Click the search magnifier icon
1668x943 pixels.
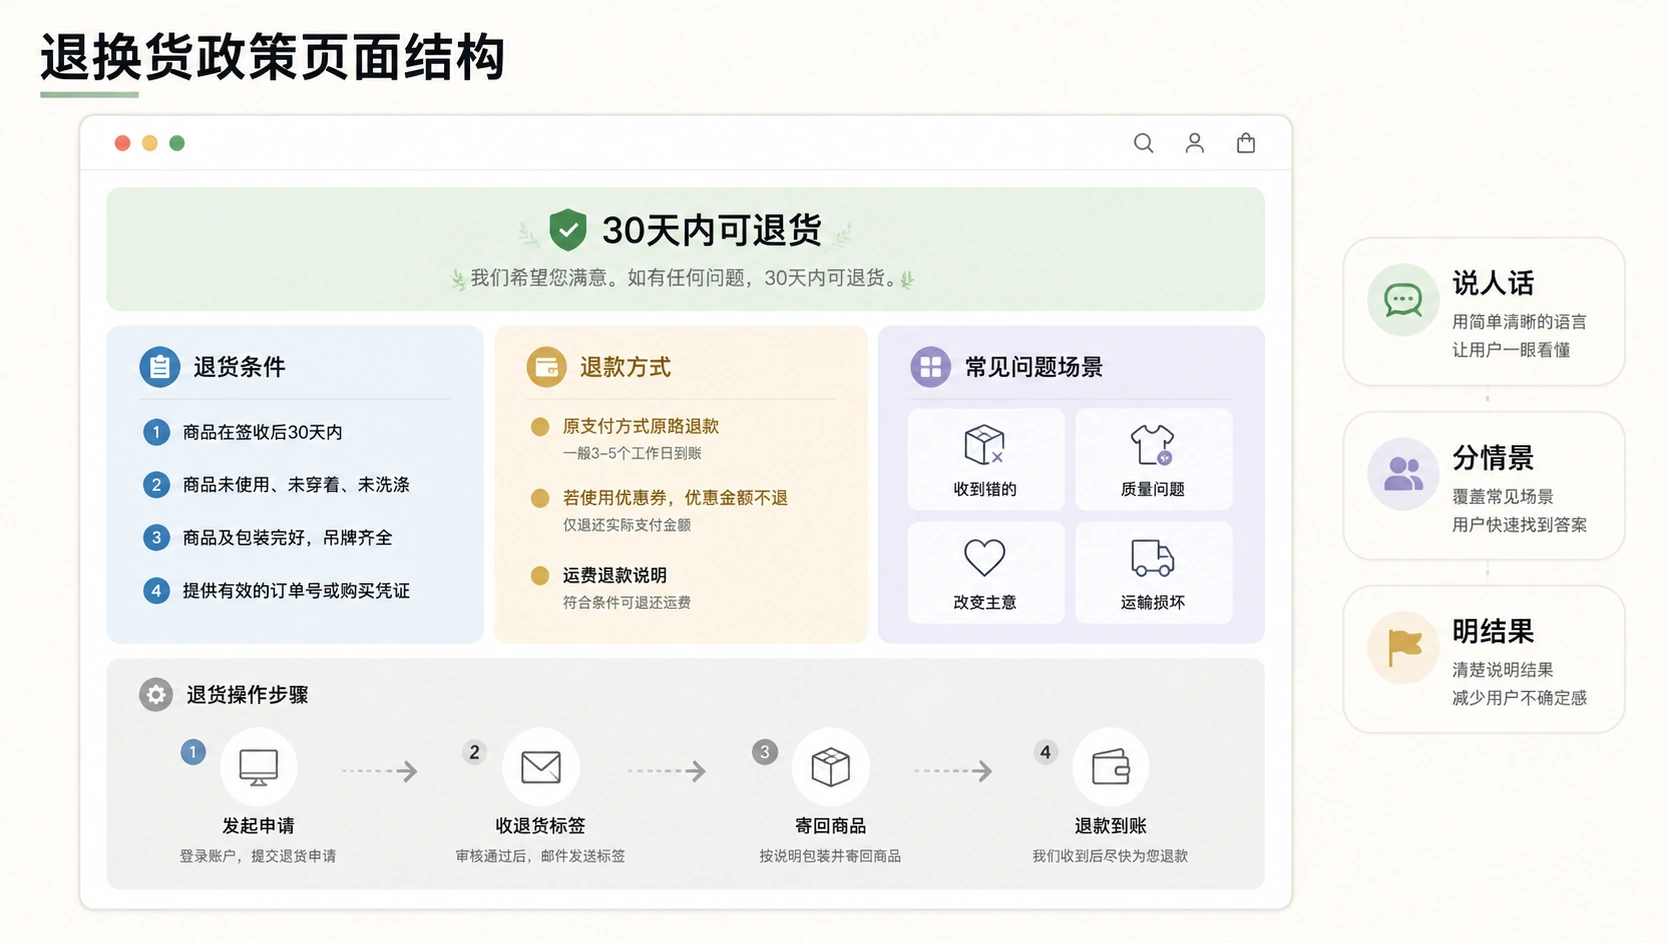click(1143, 143)
